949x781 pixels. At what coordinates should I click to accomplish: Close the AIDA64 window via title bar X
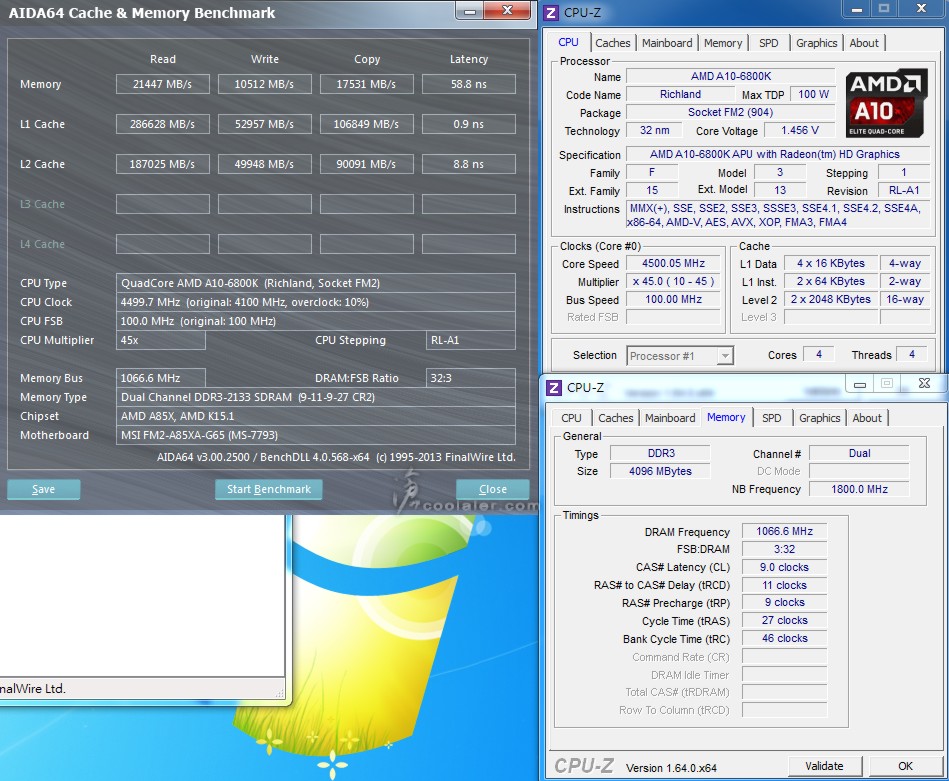pyautogui.click(x=508, y=10)
